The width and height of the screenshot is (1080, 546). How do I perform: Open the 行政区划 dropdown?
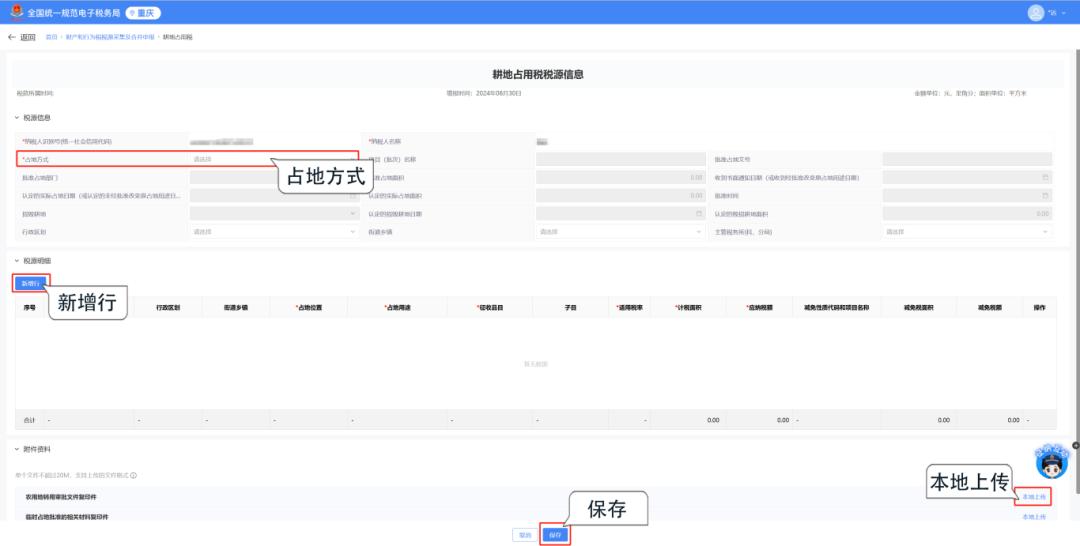tap(272, 231)
